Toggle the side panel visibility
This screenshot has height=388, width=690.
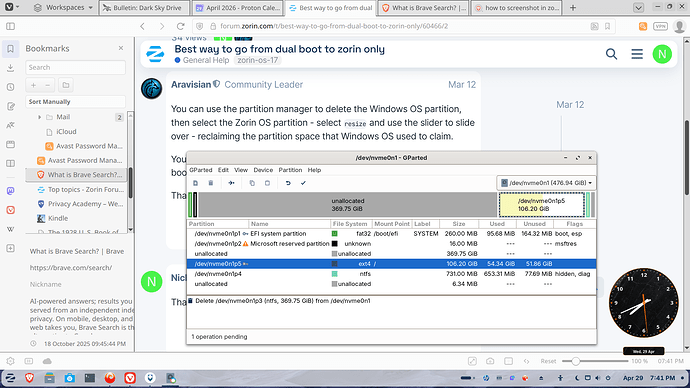point(11,26)
